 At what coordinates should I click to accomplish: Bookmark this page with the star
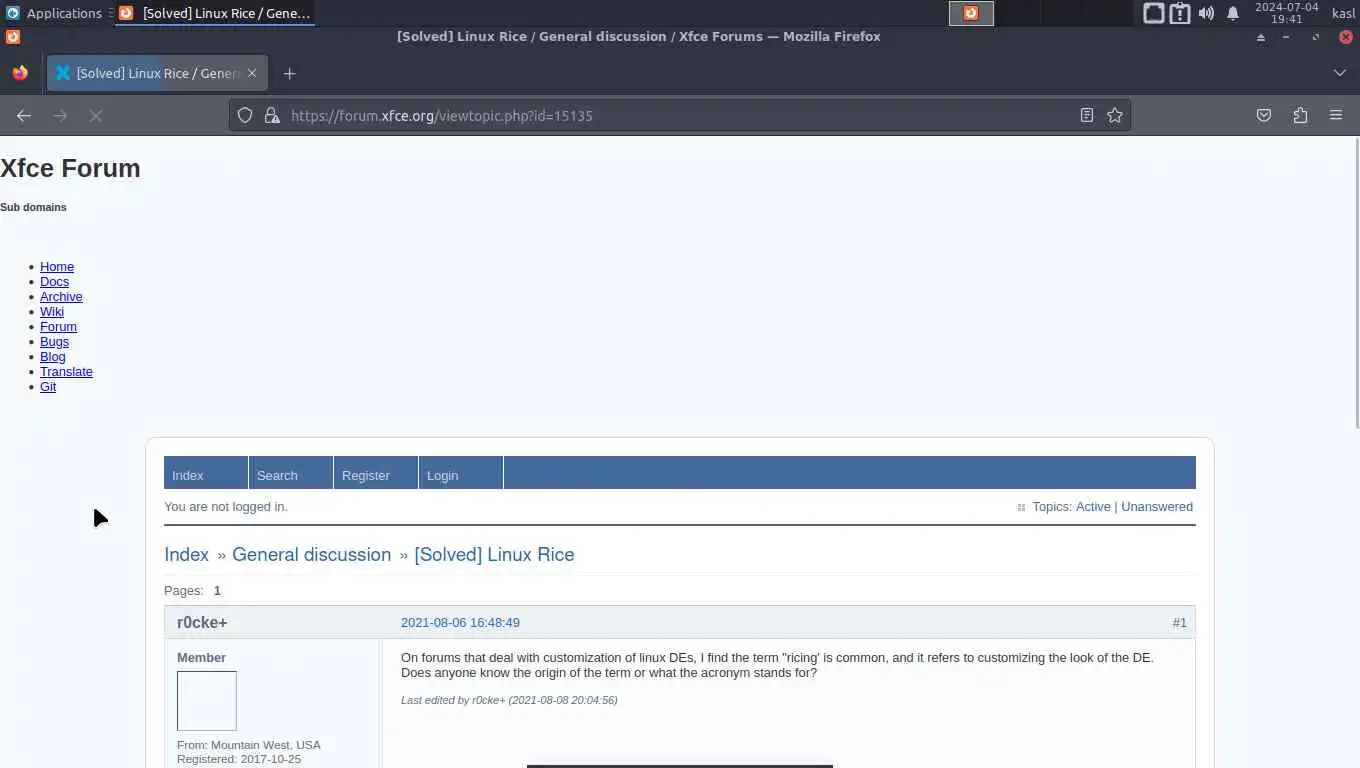pos(1115,116)
